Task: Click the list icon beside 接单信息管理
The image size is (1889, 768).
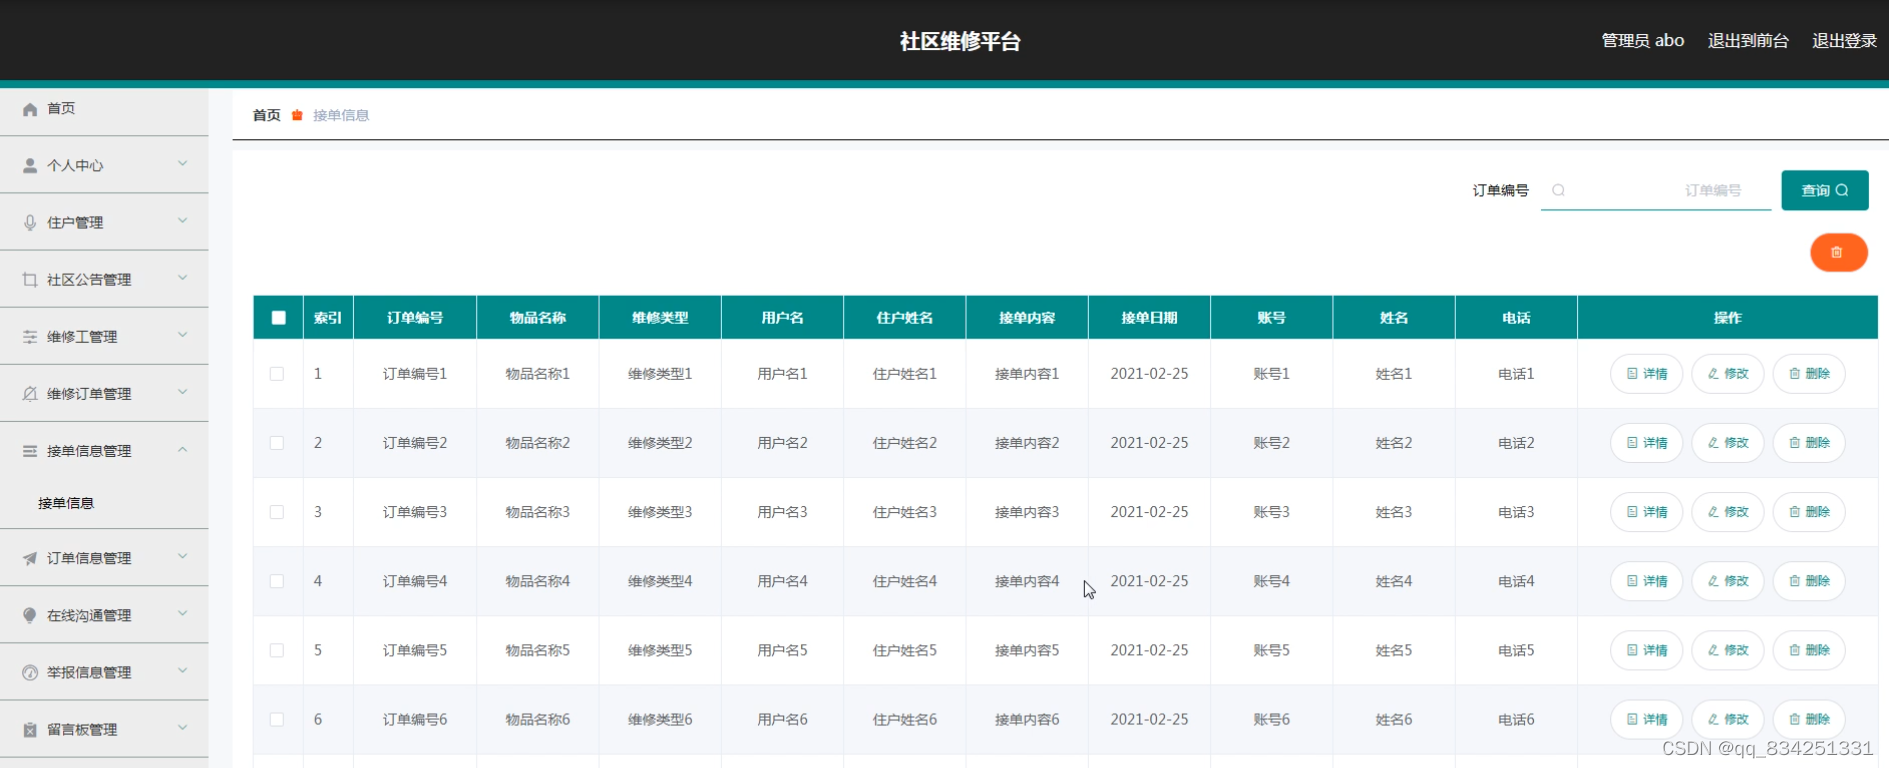Action: pos(30,451)
